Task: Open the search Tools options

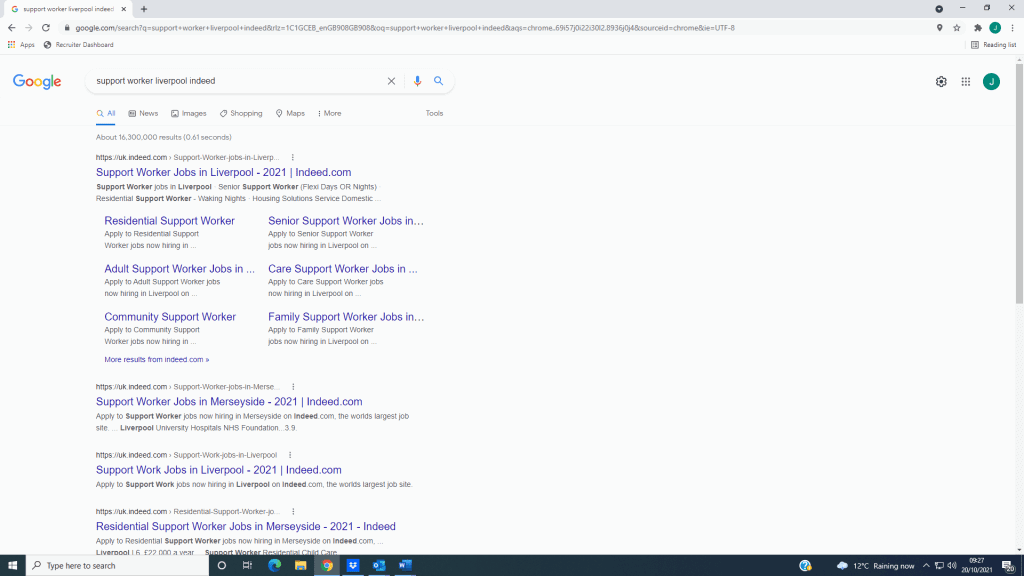Action: click(434, 113)
